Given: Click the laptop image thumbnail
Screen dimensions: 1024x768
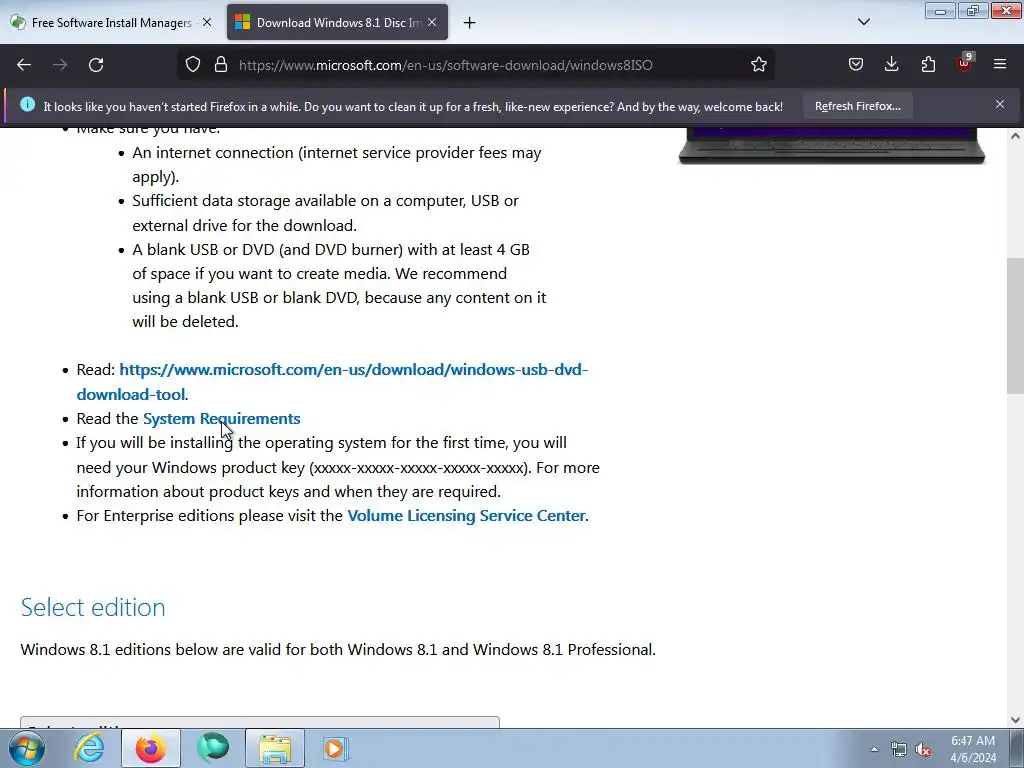Looking at the screenshot, I should point(831,145).
